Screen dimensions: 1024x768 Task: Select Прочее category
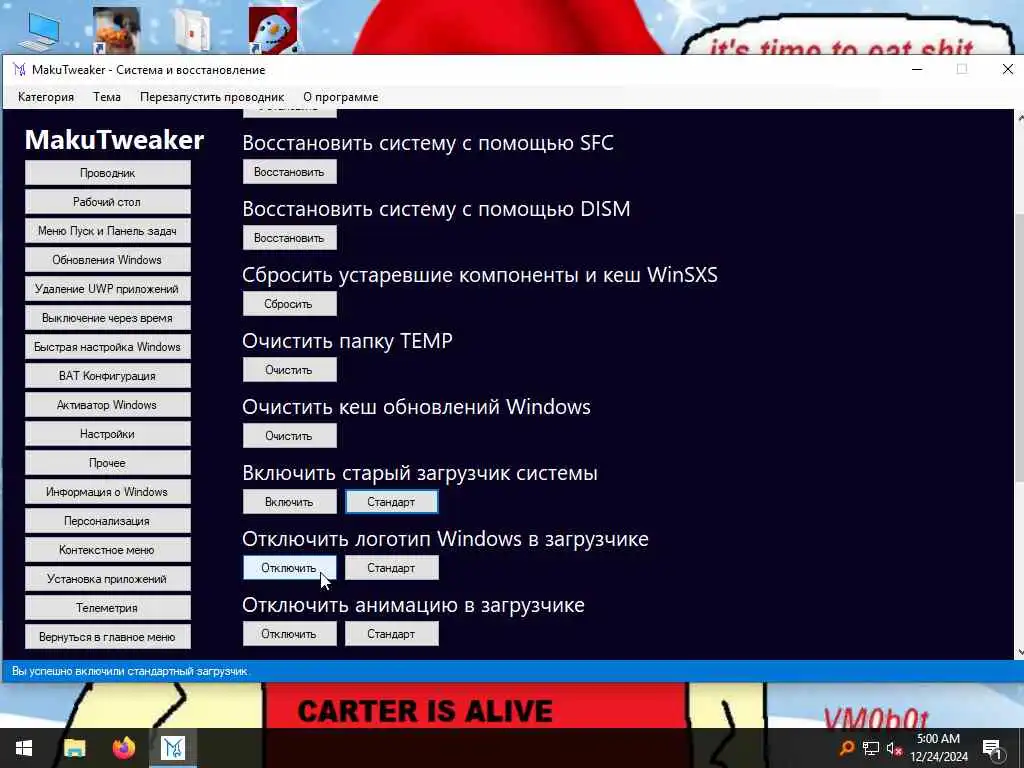coord(108,462)
